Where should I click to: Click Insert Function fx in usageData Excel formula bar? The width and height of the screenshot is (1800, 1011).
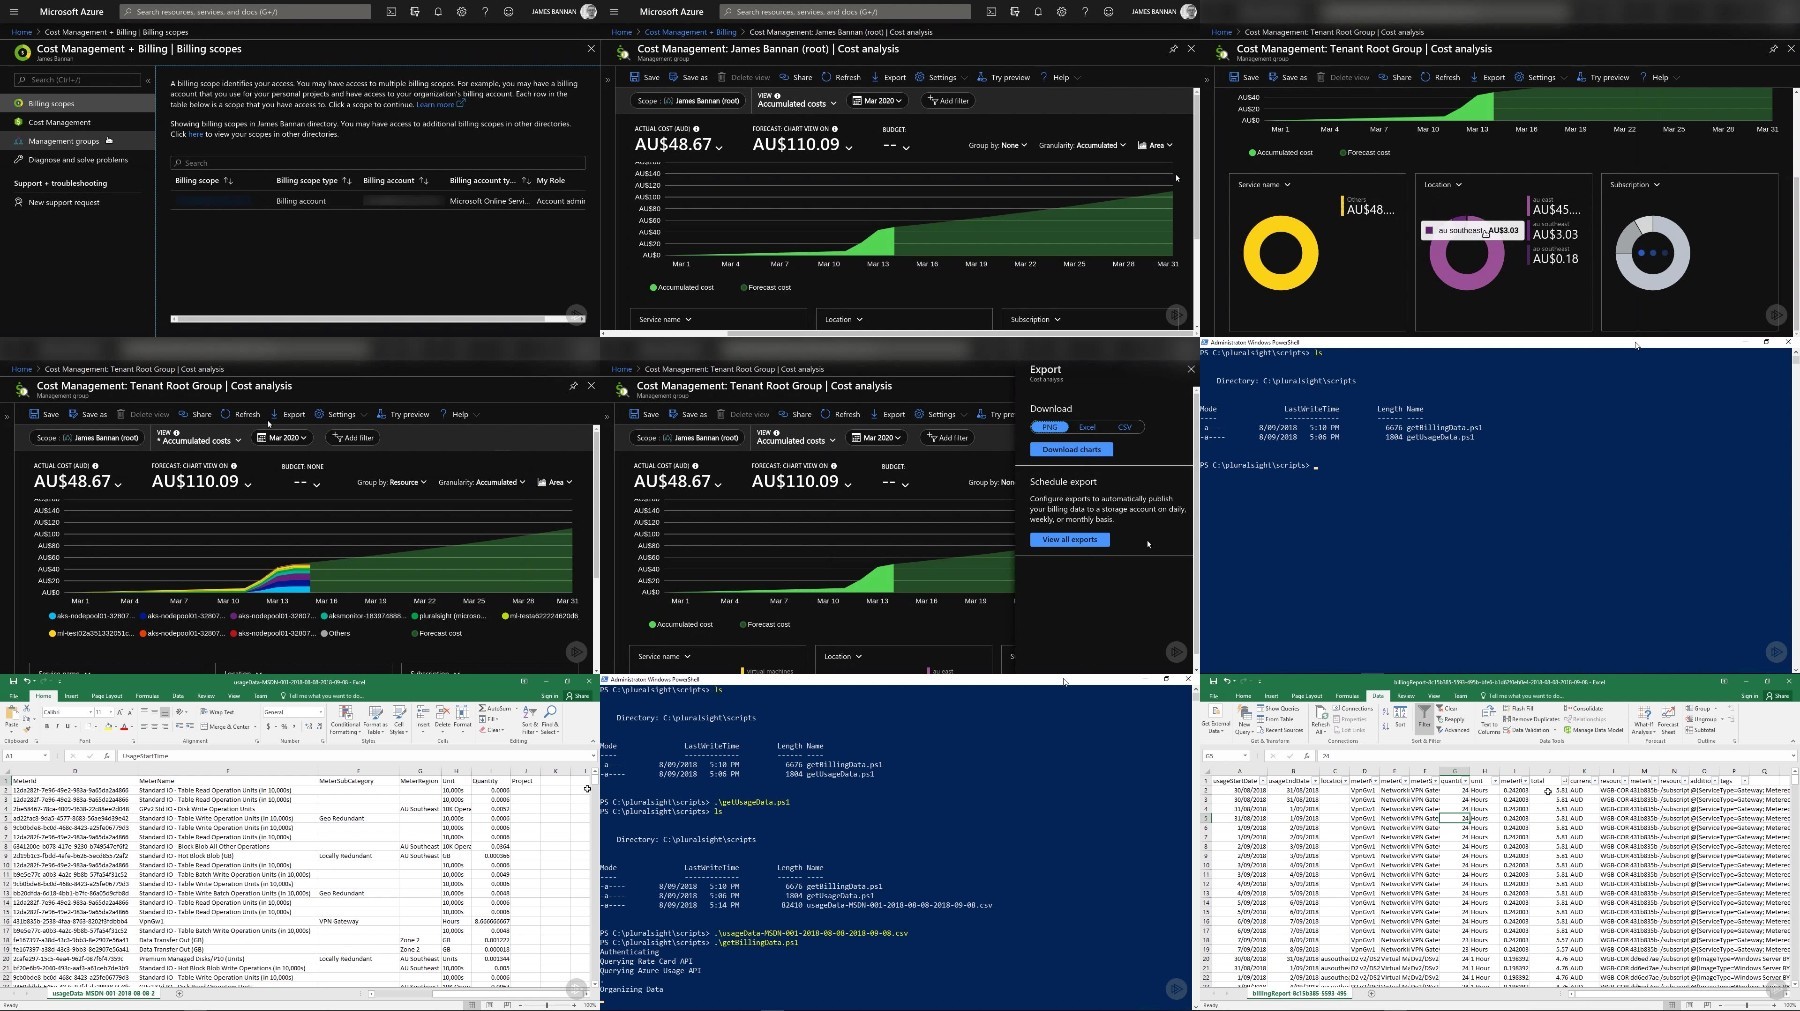pos(109,756)
